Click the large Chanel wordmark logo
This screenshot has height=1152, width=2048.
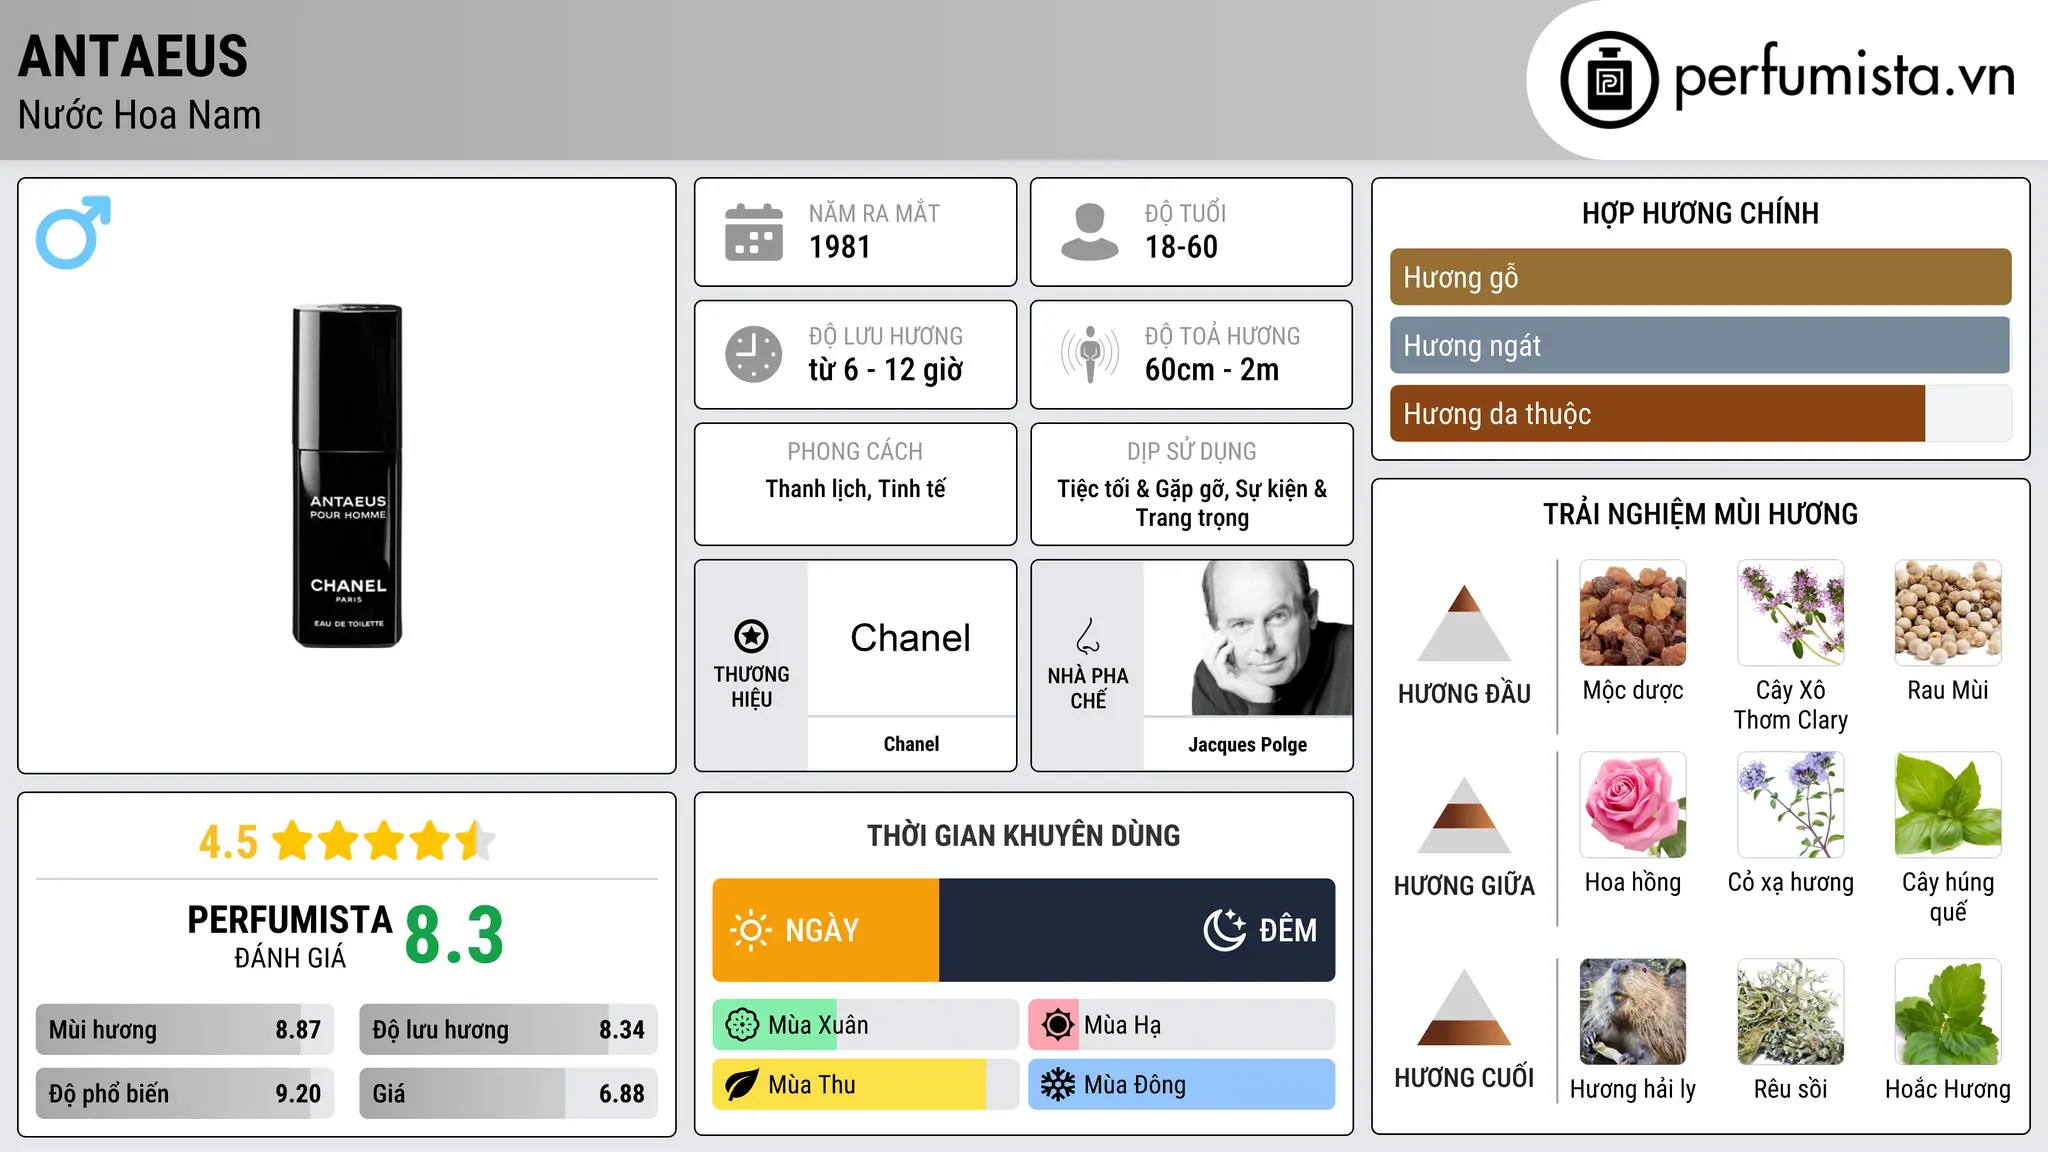tap(911, 638)
